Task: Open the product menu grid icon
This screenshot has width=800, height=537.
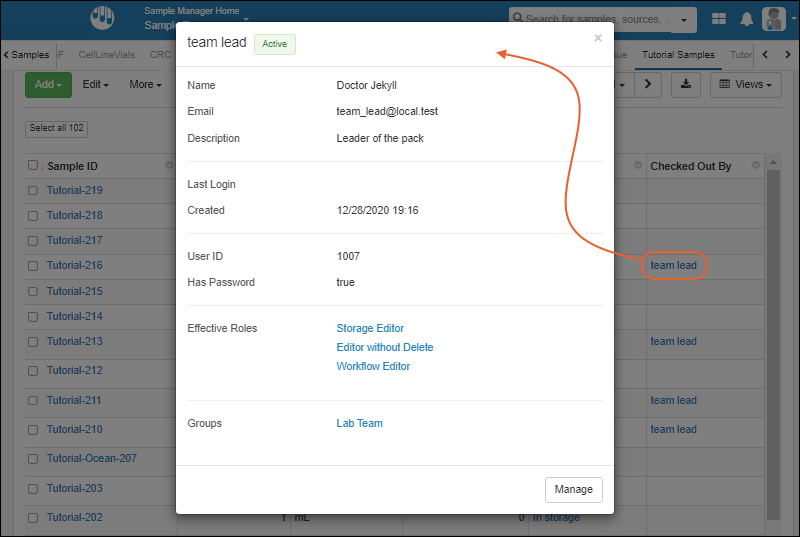Action: point(719,19)
